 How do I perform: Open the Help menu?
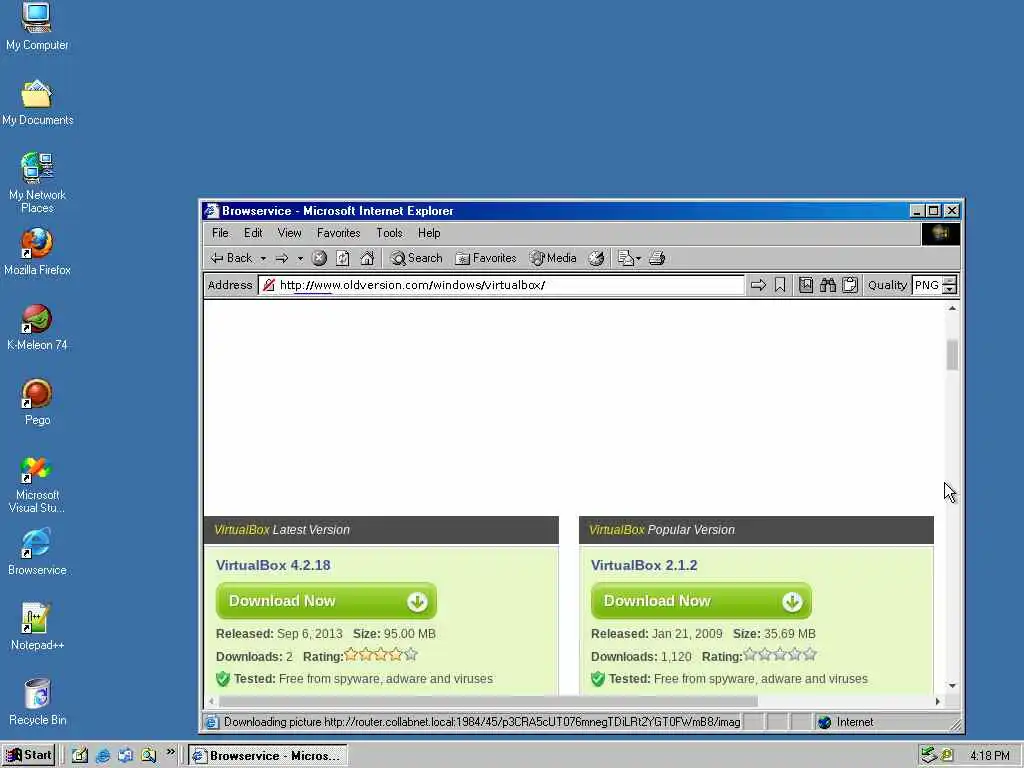429,232
